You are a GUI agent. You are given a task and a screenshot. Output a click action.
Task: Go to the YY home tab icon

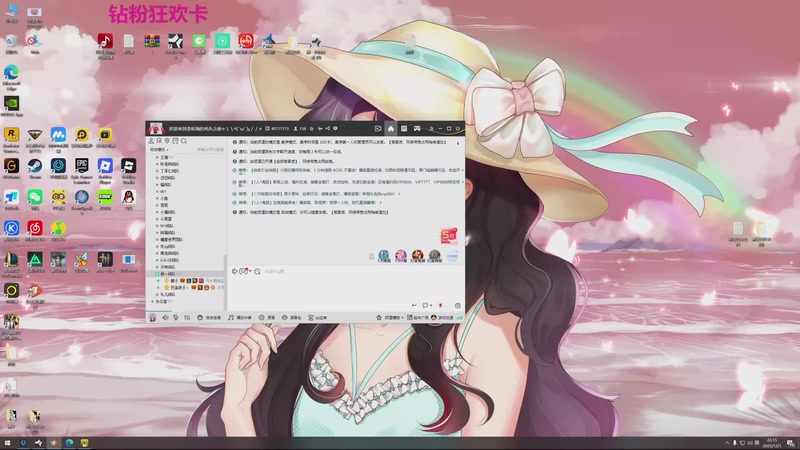coord(390,129)
